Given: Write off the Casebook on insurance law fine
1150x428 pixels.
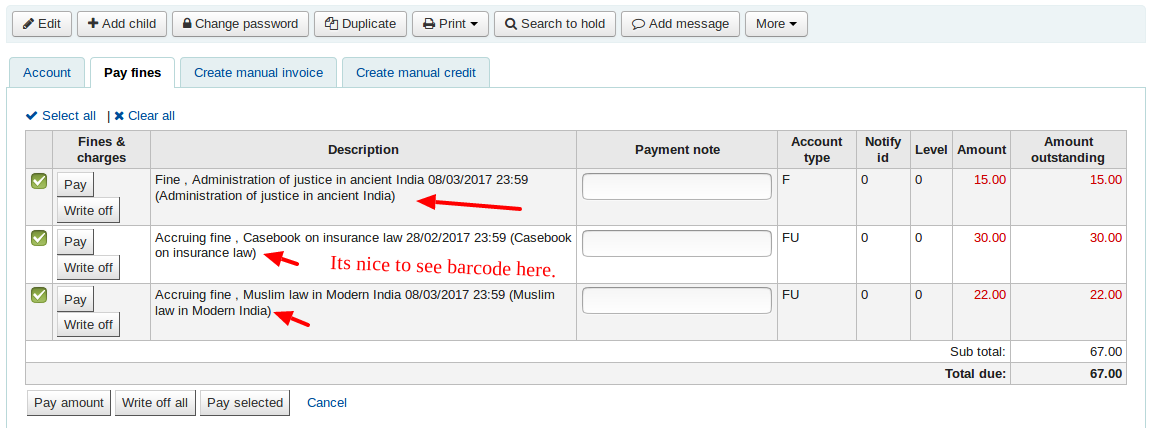Looking at the screenshot, I should point(88,267).
